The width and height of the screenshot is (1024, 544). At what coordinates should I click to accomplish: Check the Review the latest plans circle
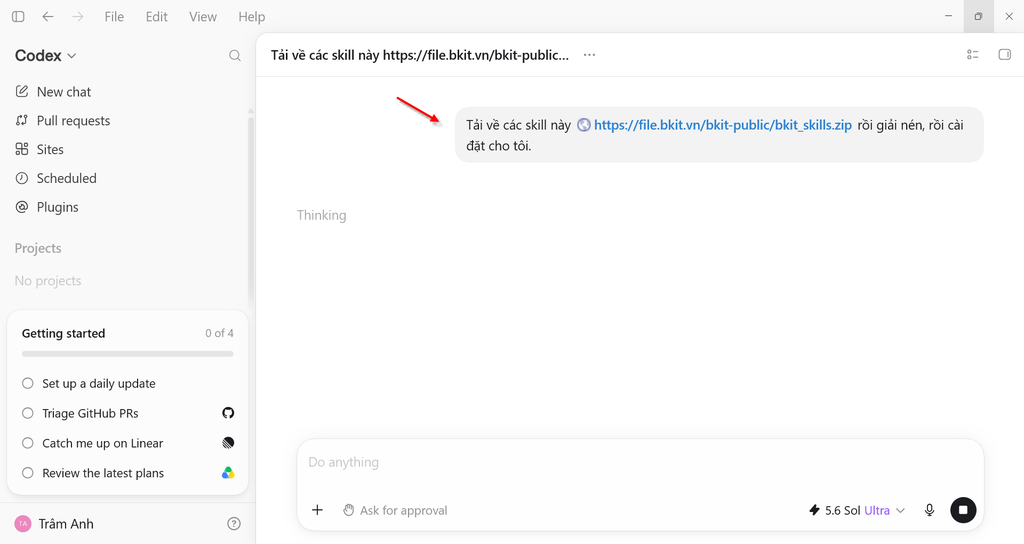point(27,473)
